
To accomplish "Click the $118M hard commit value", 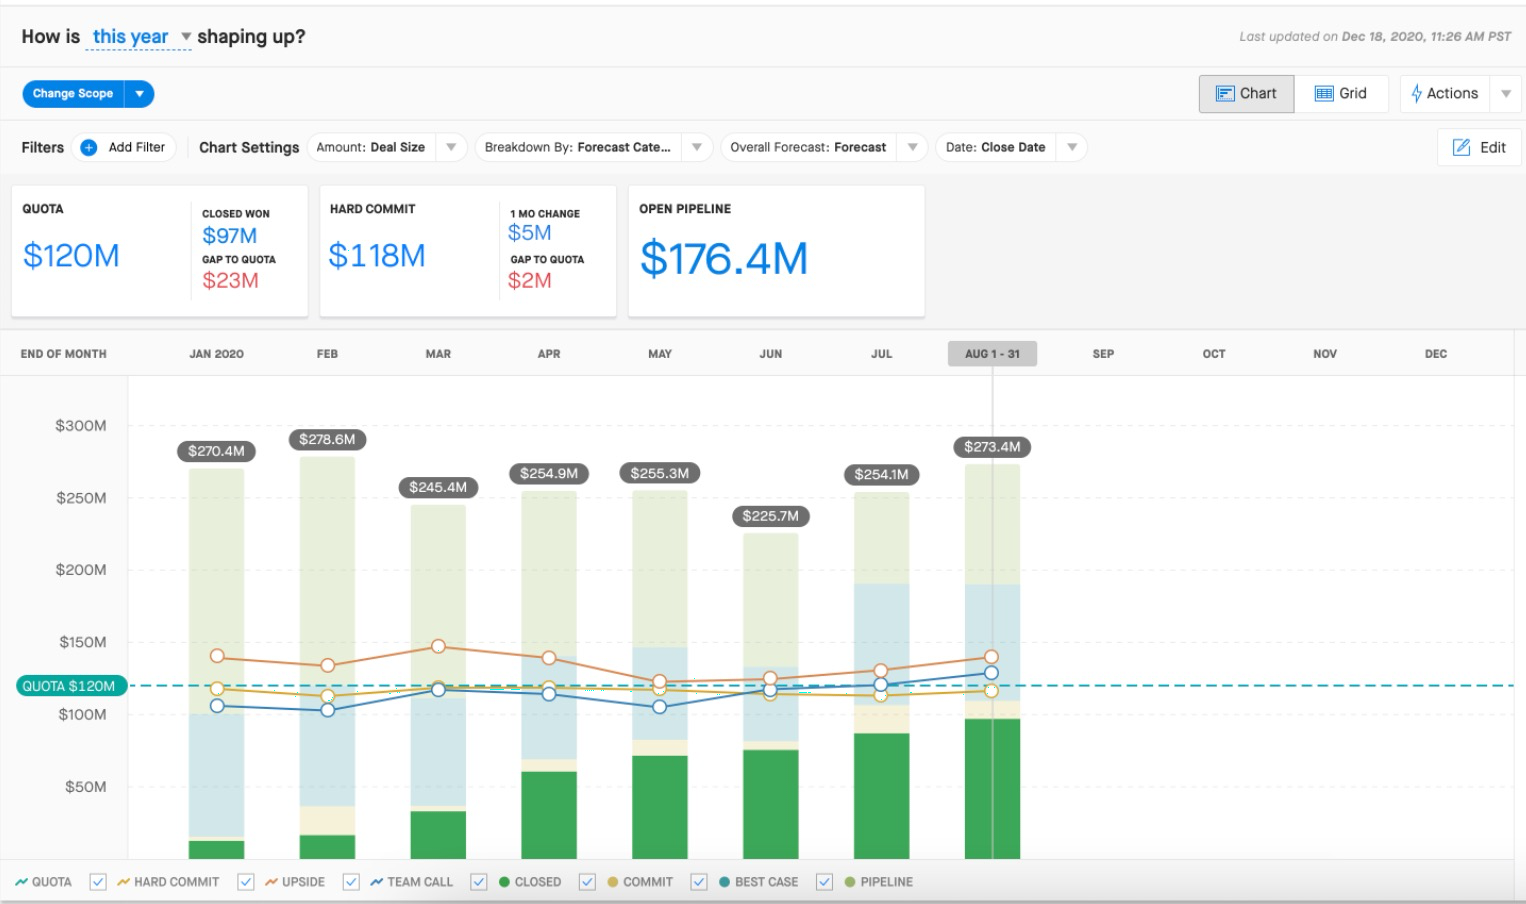I will (x=377, y=256).
